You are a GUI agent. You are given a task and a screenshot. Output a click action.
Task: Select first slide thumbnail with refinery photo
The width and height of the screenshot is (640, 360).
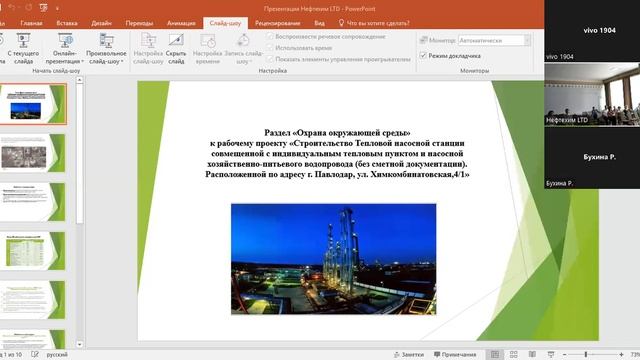[x=33, y=104]
